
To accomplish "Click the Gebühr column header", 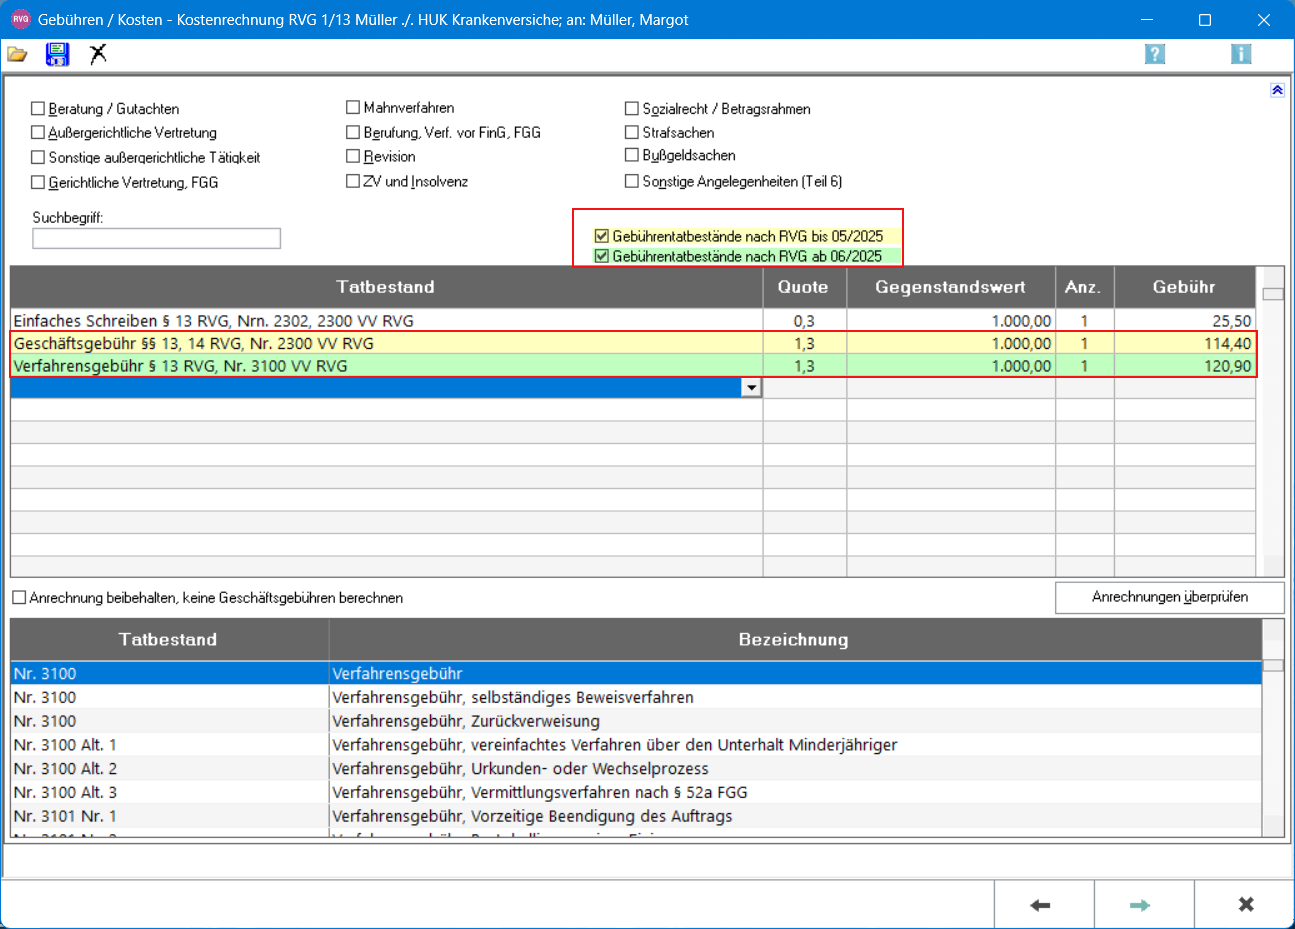I will click(1184, 287).
